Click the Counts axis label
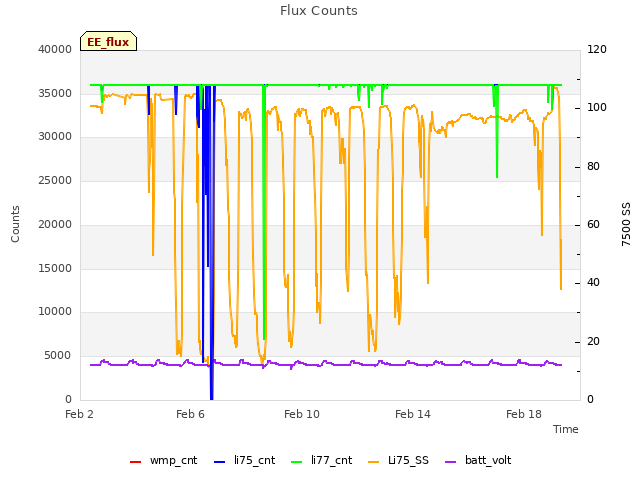 [15, 224]
